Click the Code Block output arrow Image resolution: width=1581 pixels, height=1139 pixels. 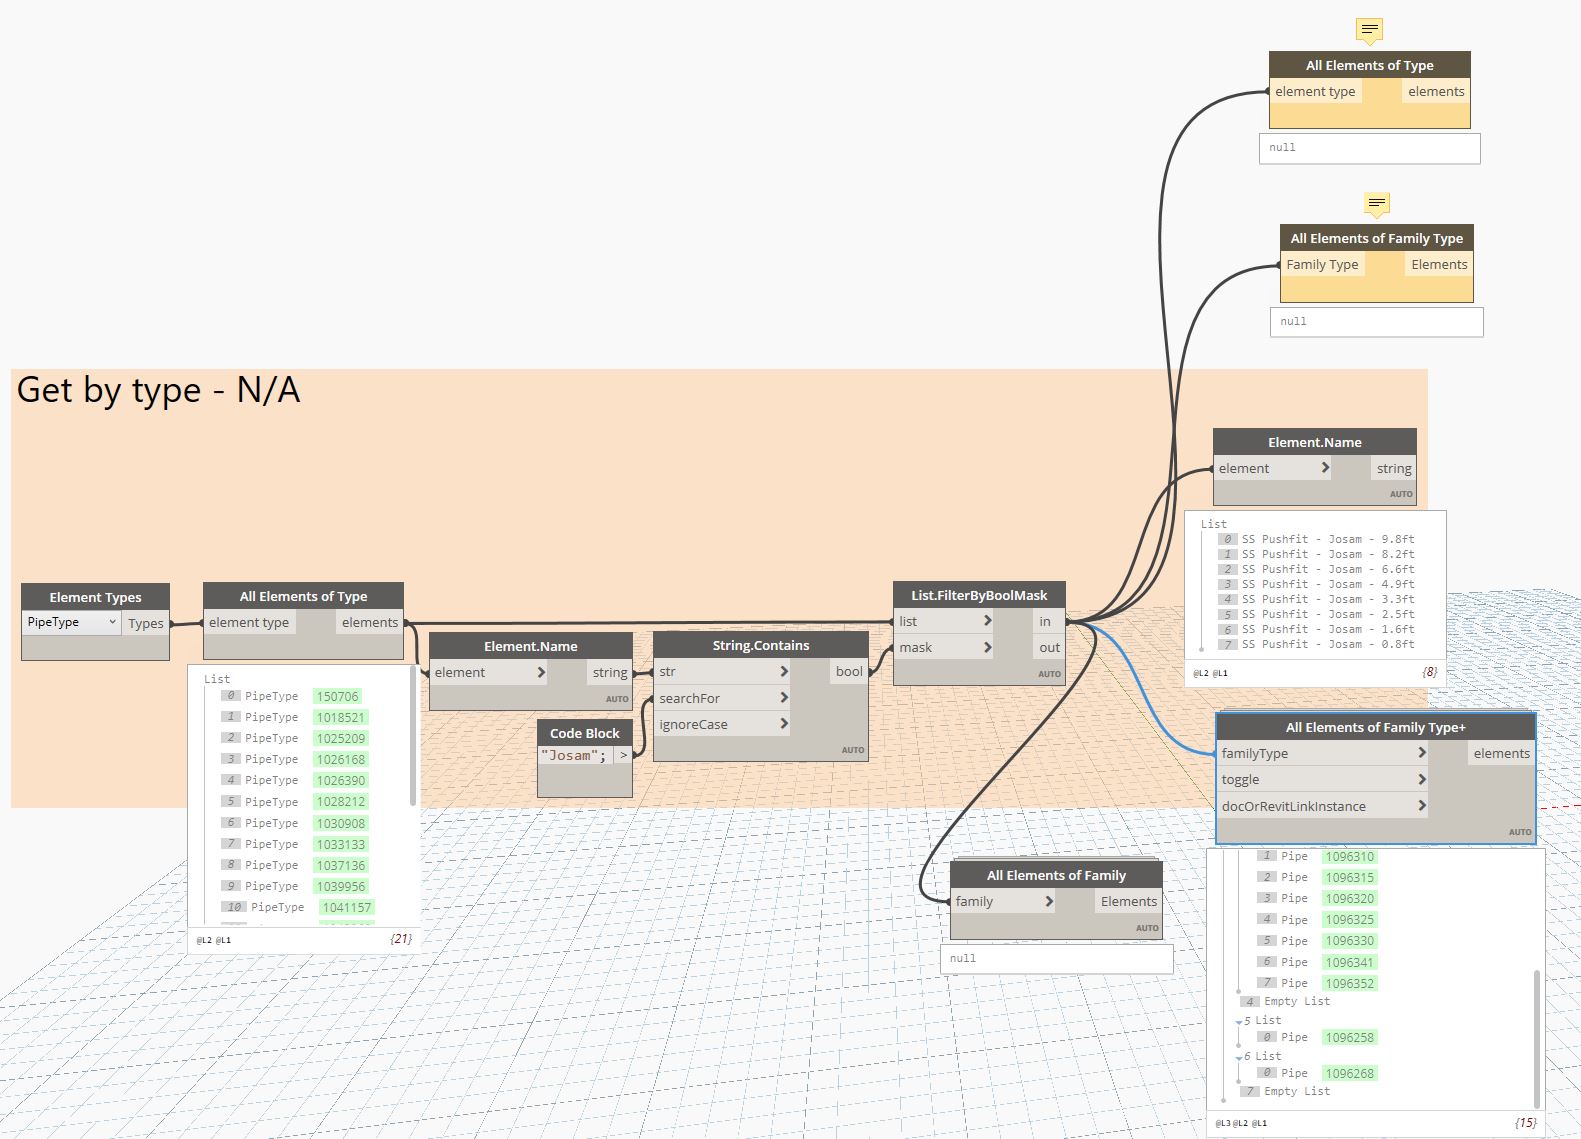click(x=623, y=755)
